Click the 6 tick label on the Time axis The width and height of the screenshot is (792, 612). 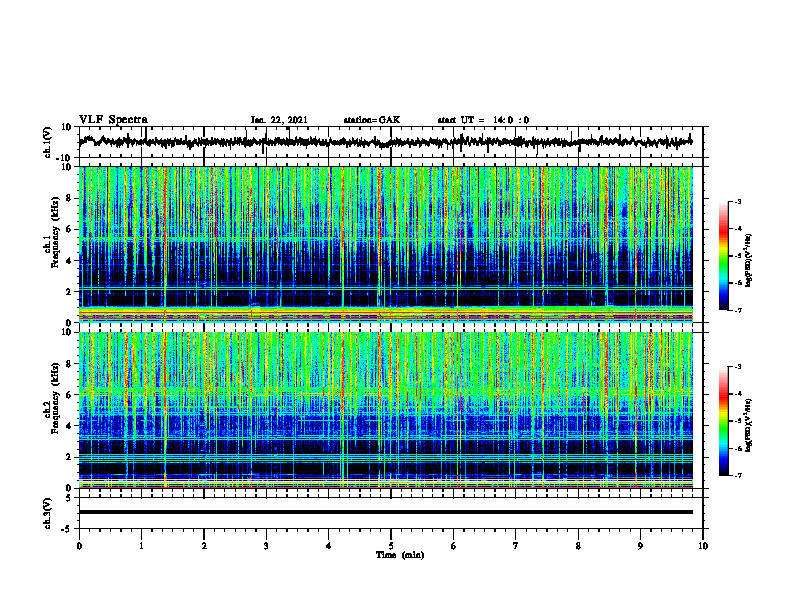click(x=454, y=546)
